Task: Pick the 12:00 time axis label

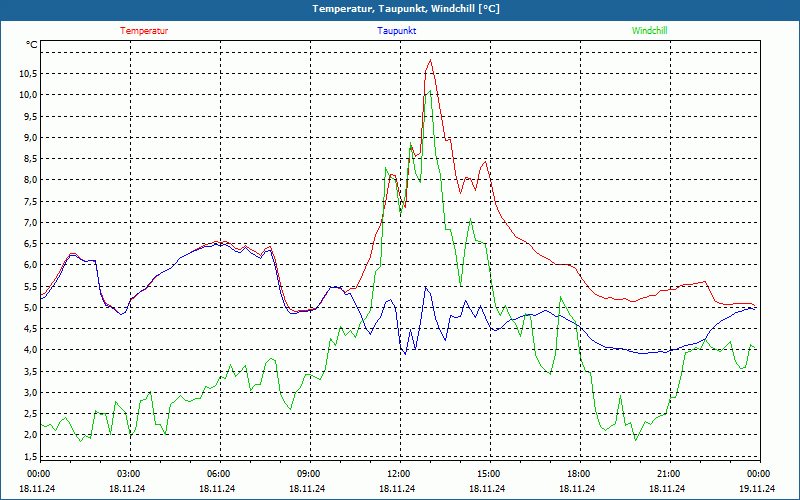Action: [399, 474]
